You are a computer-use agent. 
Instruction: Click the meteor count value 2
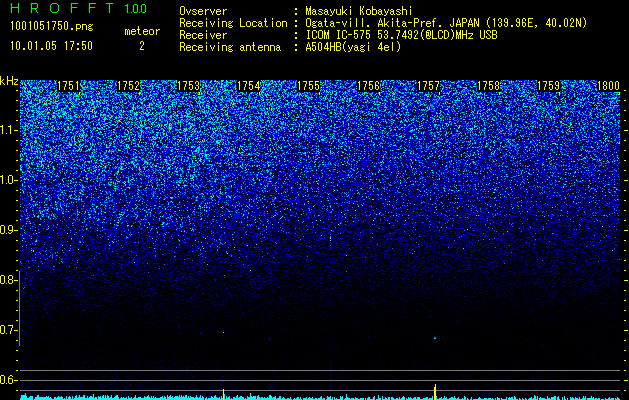pos(142,46)
